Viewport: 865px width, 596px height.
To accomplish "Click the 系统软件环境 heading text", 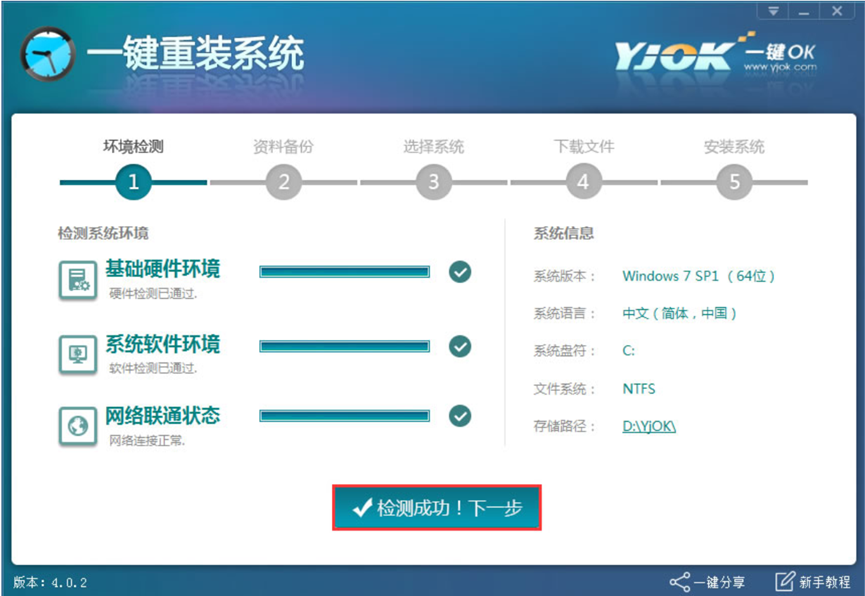I will pos(163,344).
